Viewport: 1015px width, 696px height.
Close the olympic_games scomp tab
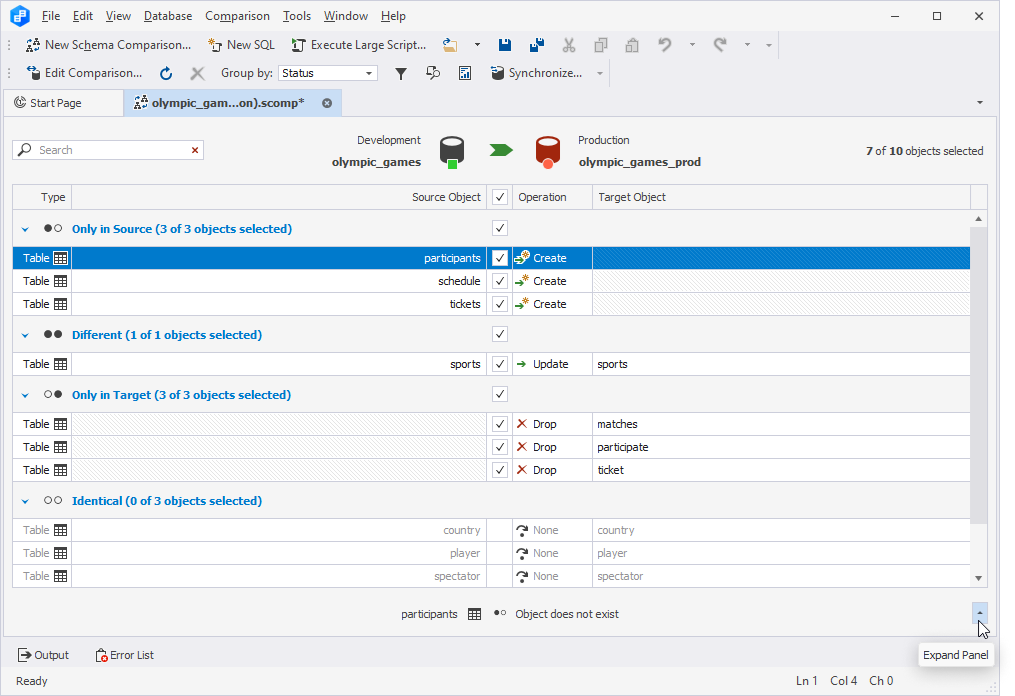click(327, 103)
